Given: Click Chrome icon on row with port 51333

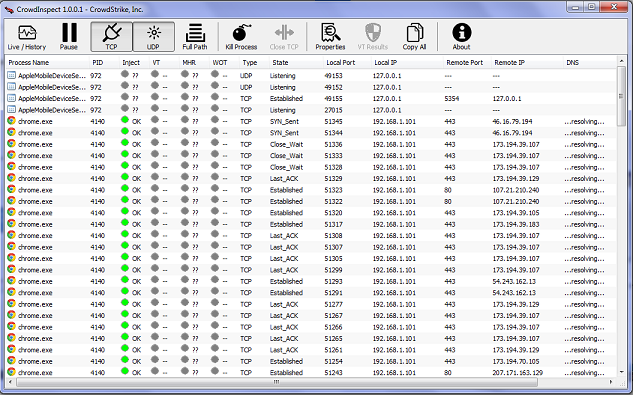Looking at the screenshot, I should [x=11, y=155].
